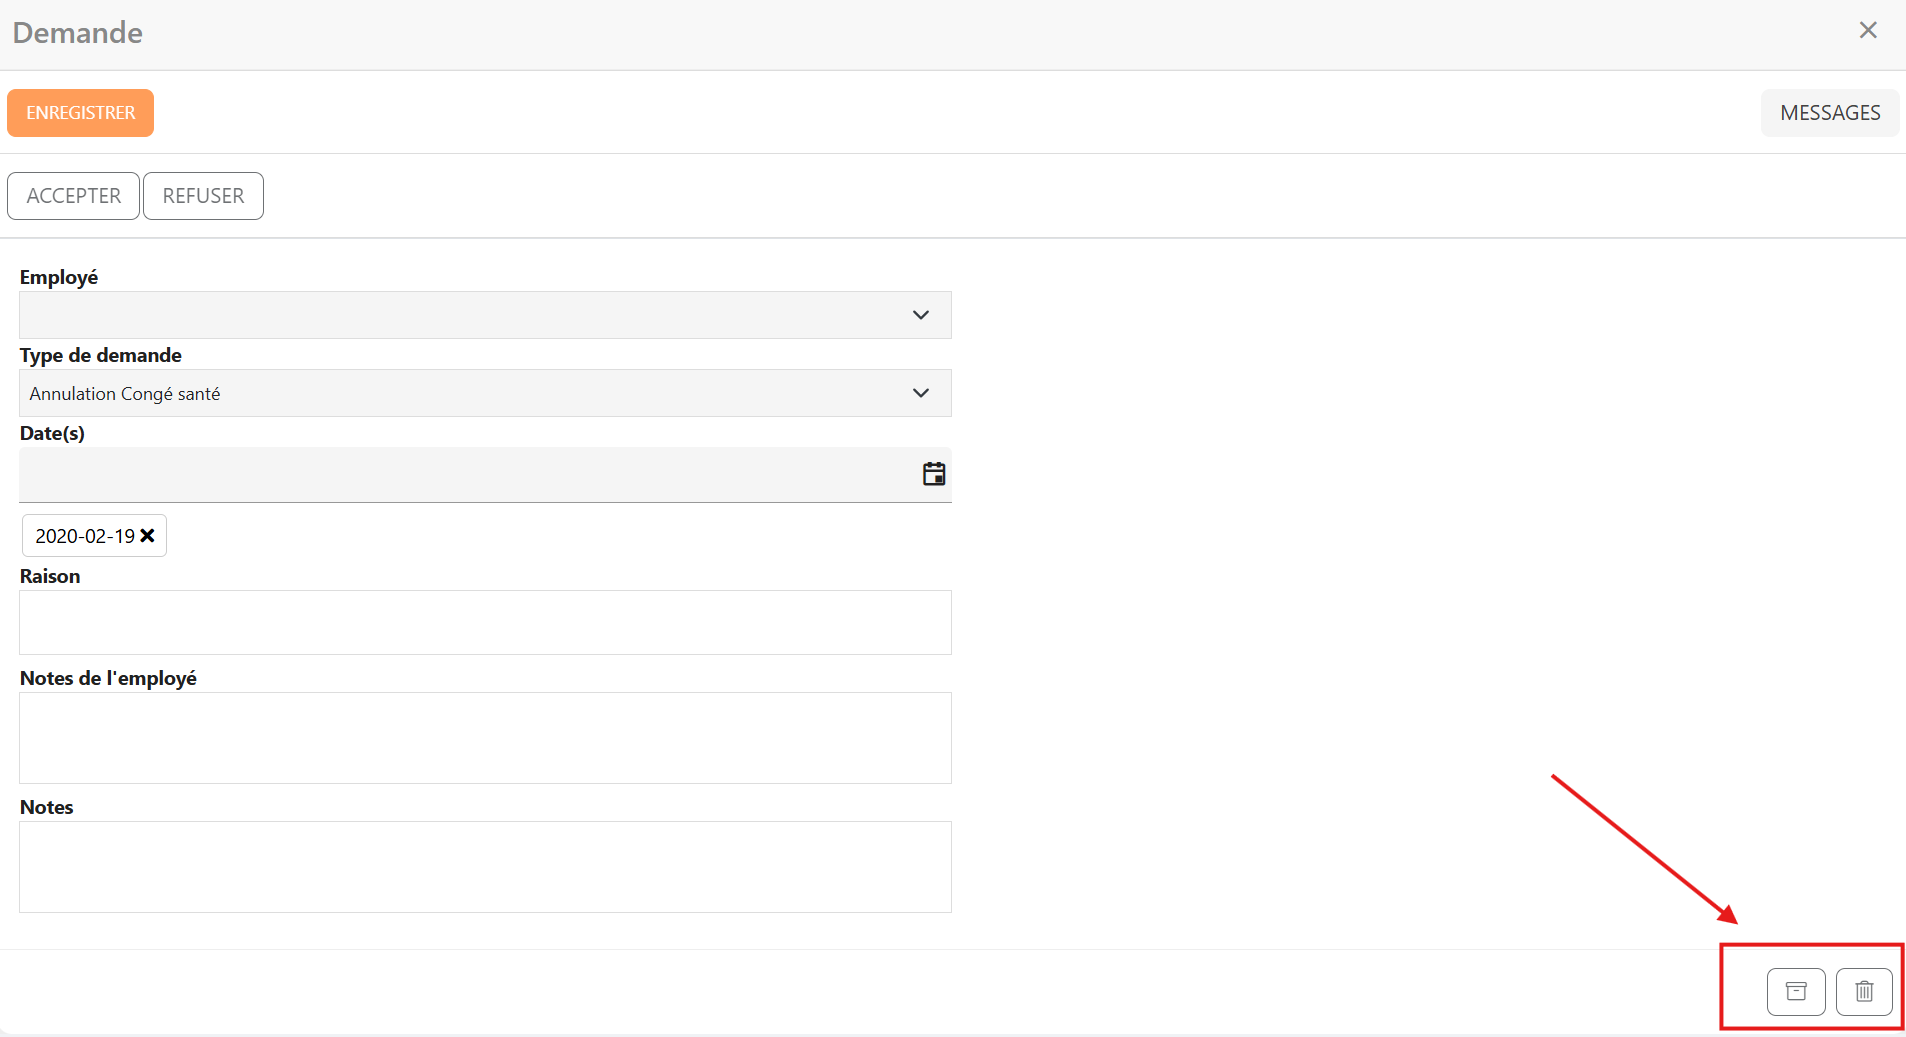Click the Demande dialog title
1906x1037 pixels.
click(78, 33)
